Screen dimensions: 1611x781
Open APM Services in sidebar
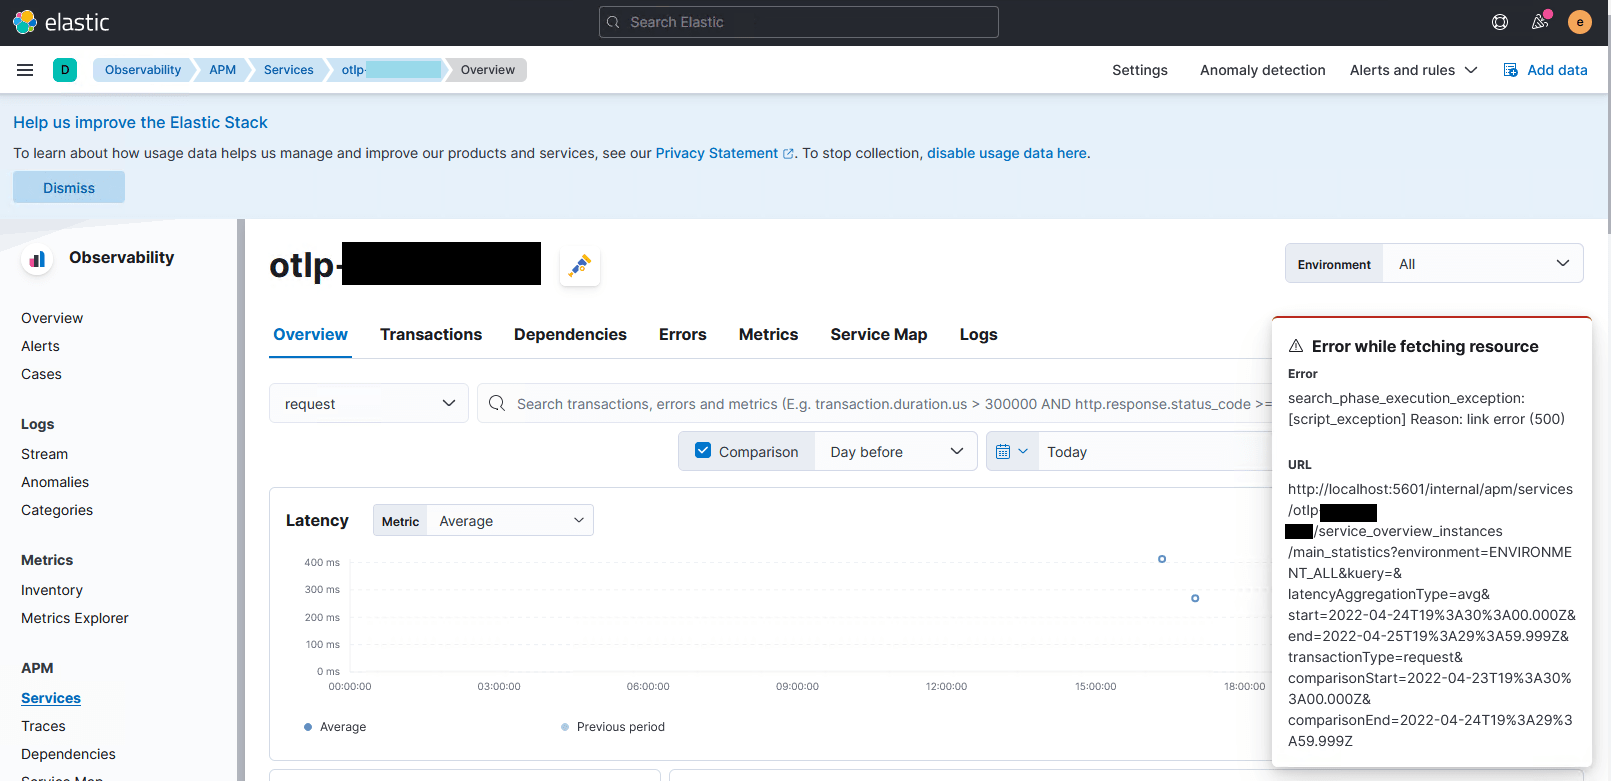[51, 698]
